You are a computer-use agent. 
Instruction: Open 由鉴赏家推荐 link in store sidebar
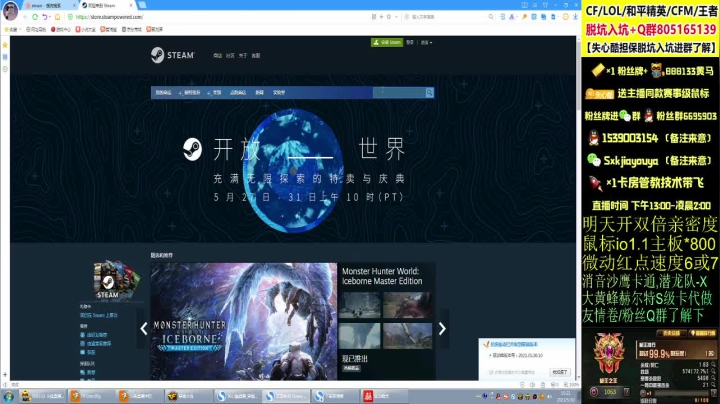[x=99, y=343]
